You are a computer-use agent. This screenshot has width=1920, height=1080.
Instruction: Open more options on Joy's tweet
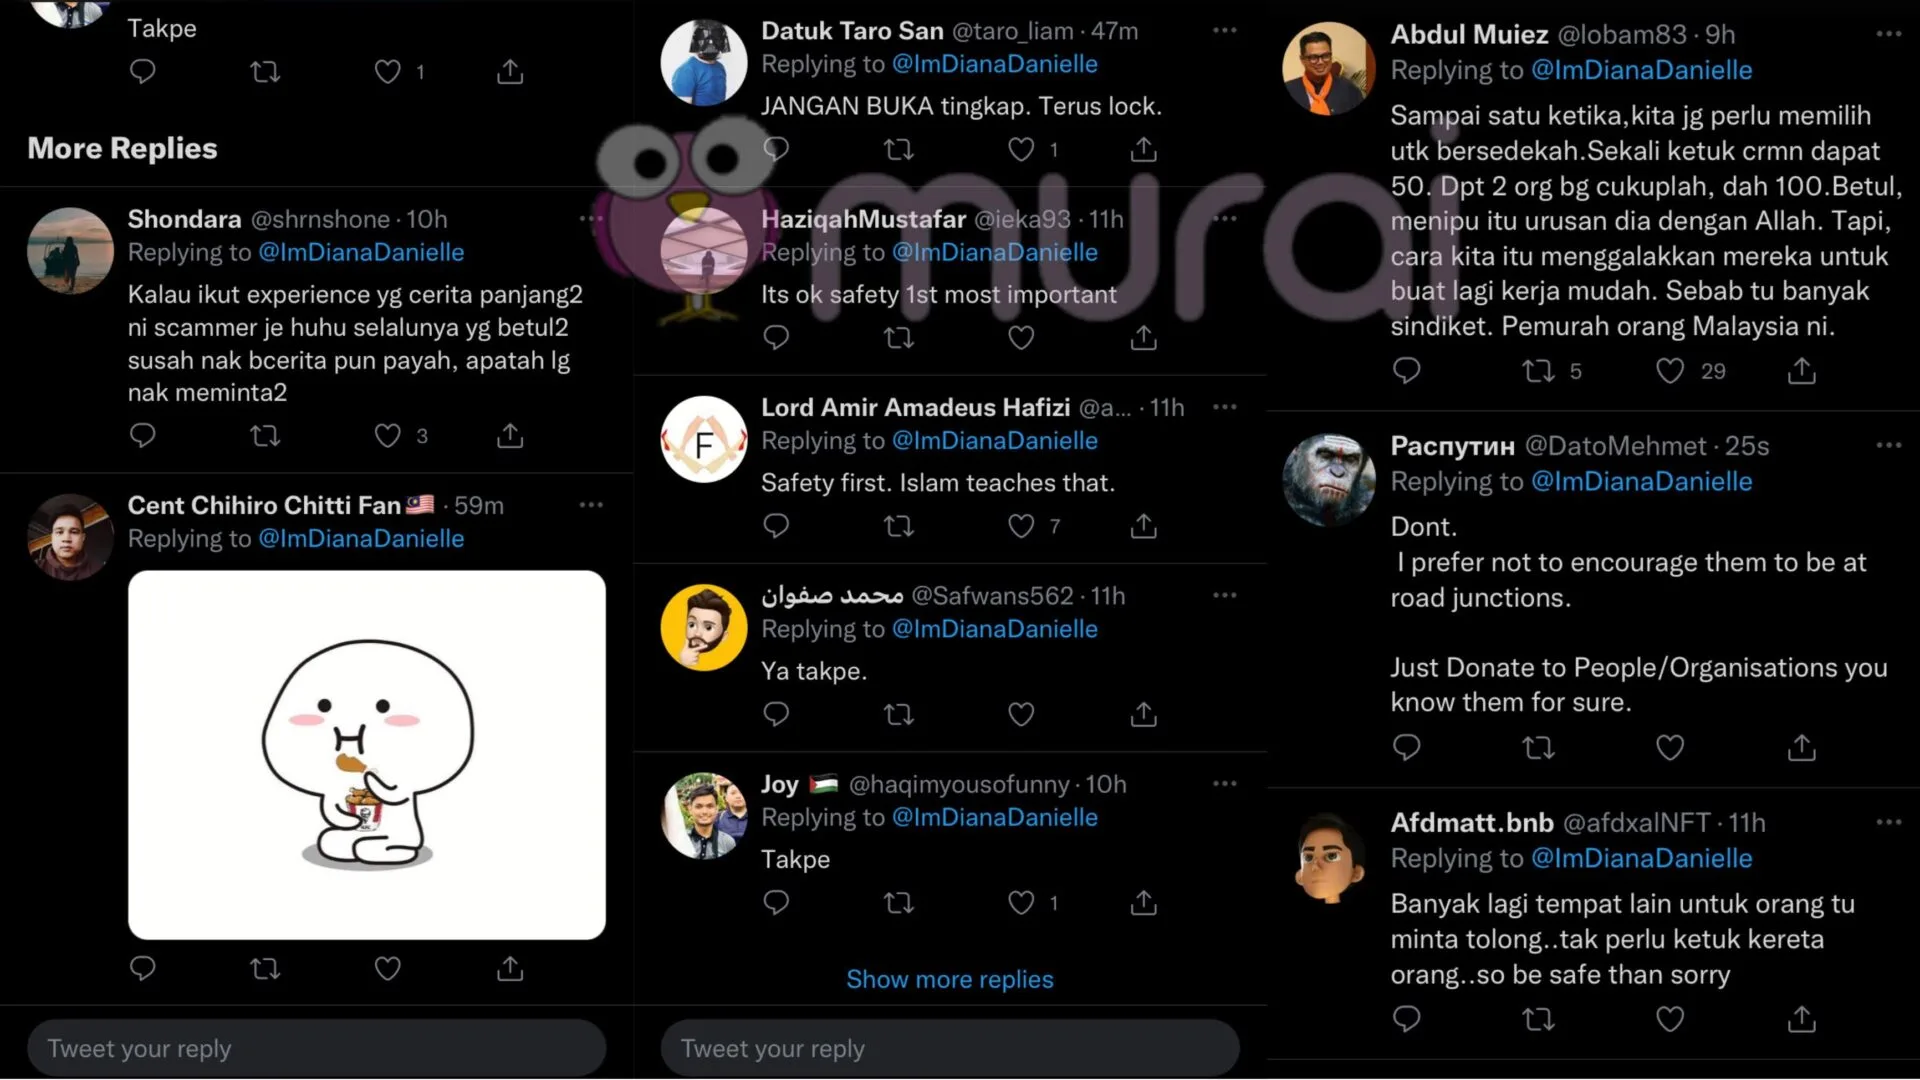tap(1224, 784)
